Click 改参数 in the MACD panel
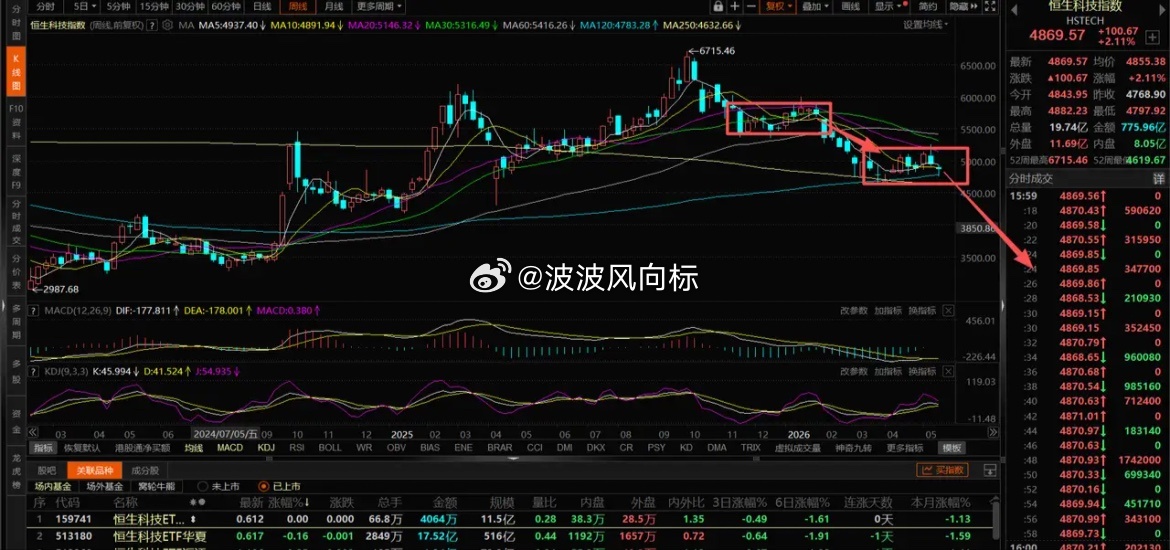1170x550 pixels. [x=854, y=310]
